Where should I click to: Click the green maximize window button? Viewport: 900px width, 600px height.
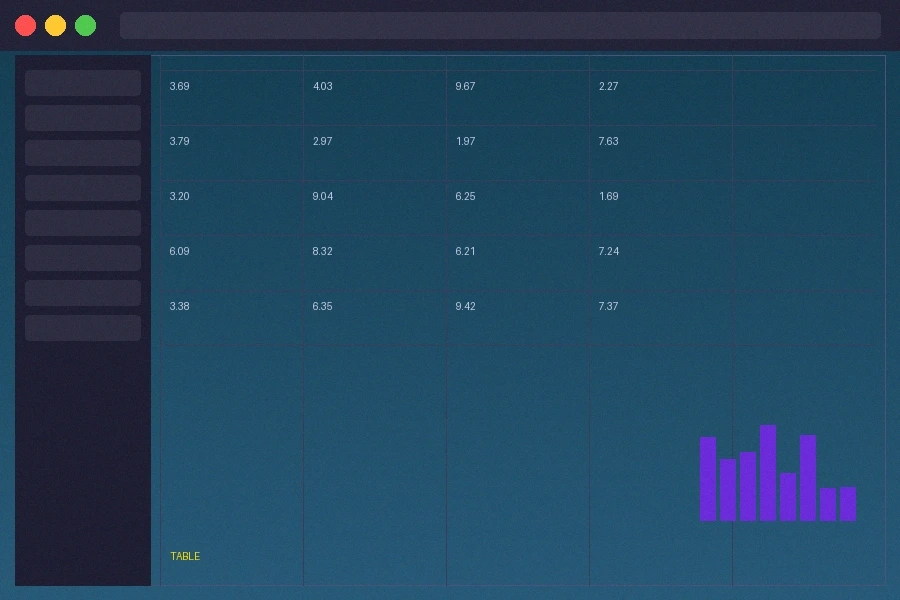86,25
